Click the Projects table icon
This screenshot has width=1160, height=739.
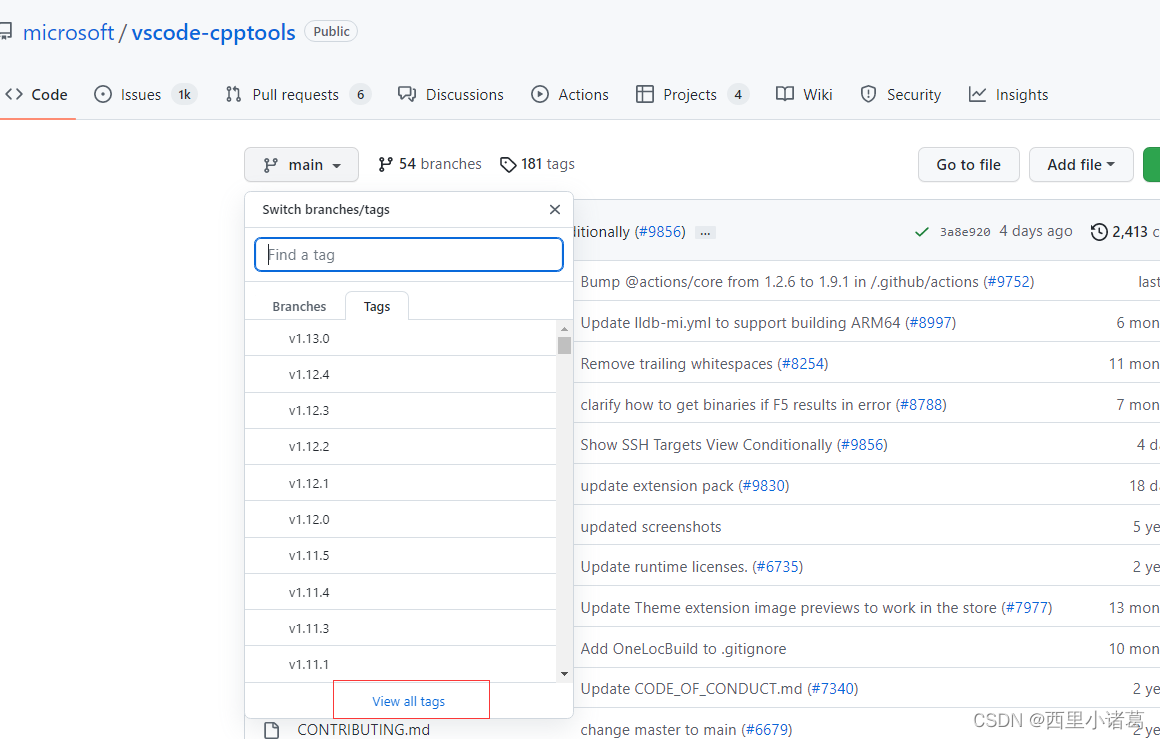coord(645,95)
